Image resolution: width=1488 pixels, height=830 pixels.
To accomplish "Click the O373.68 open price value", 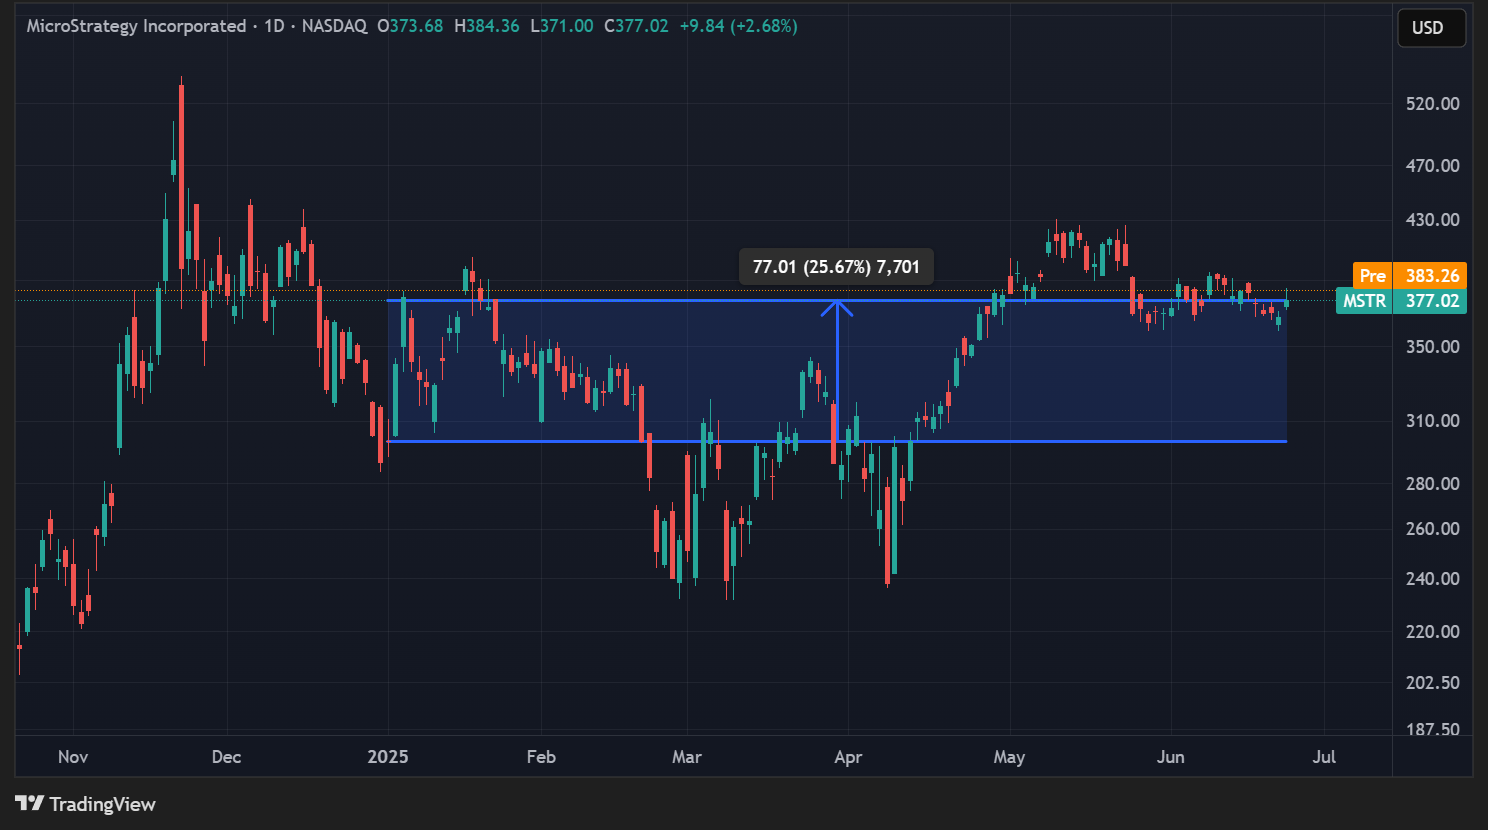I will (x=410, y=26).
